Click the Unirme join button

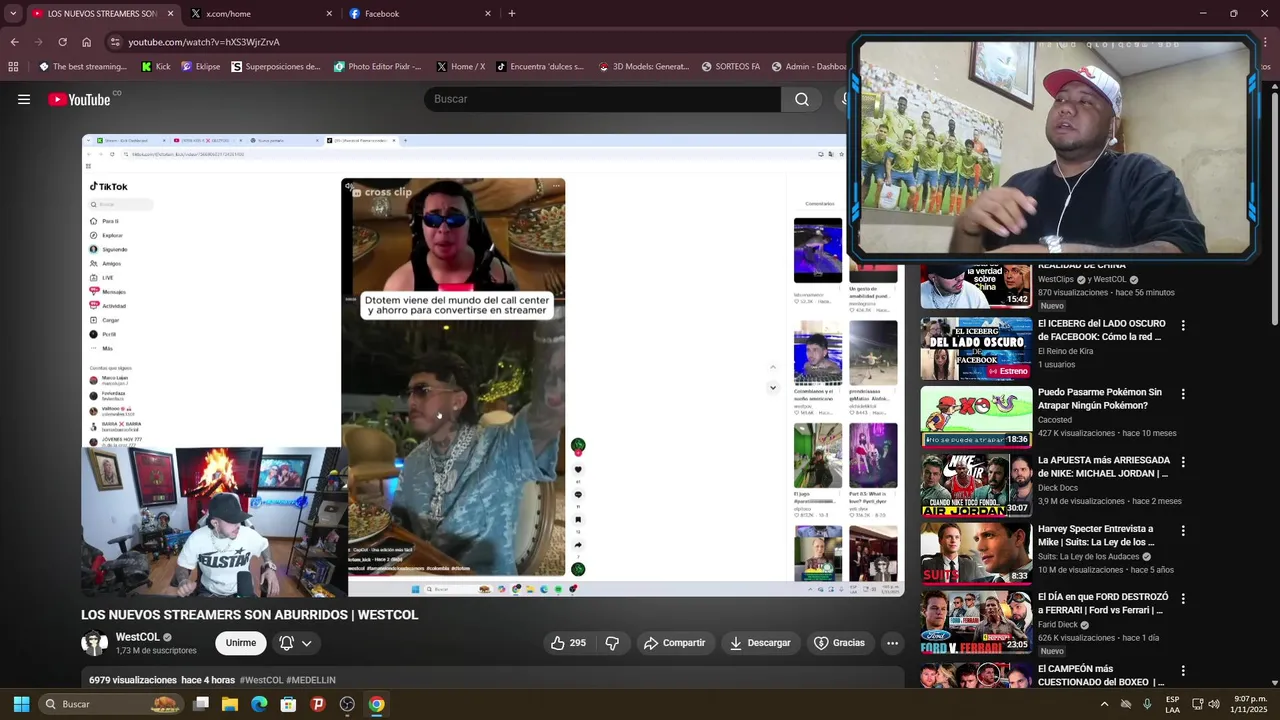pos(240,643)
